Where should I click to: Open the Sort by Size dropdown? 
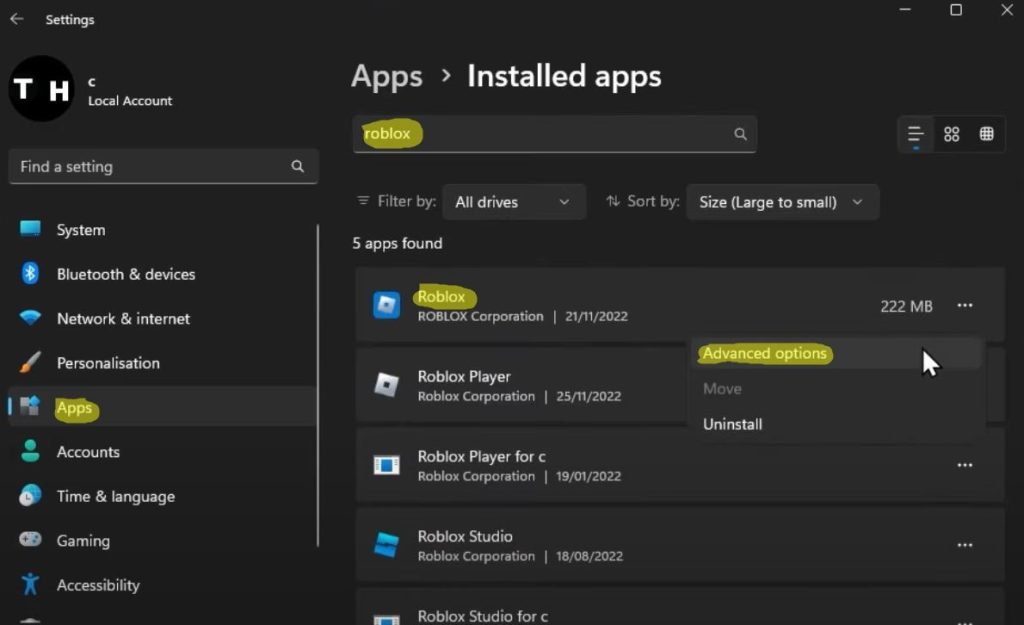782,202
